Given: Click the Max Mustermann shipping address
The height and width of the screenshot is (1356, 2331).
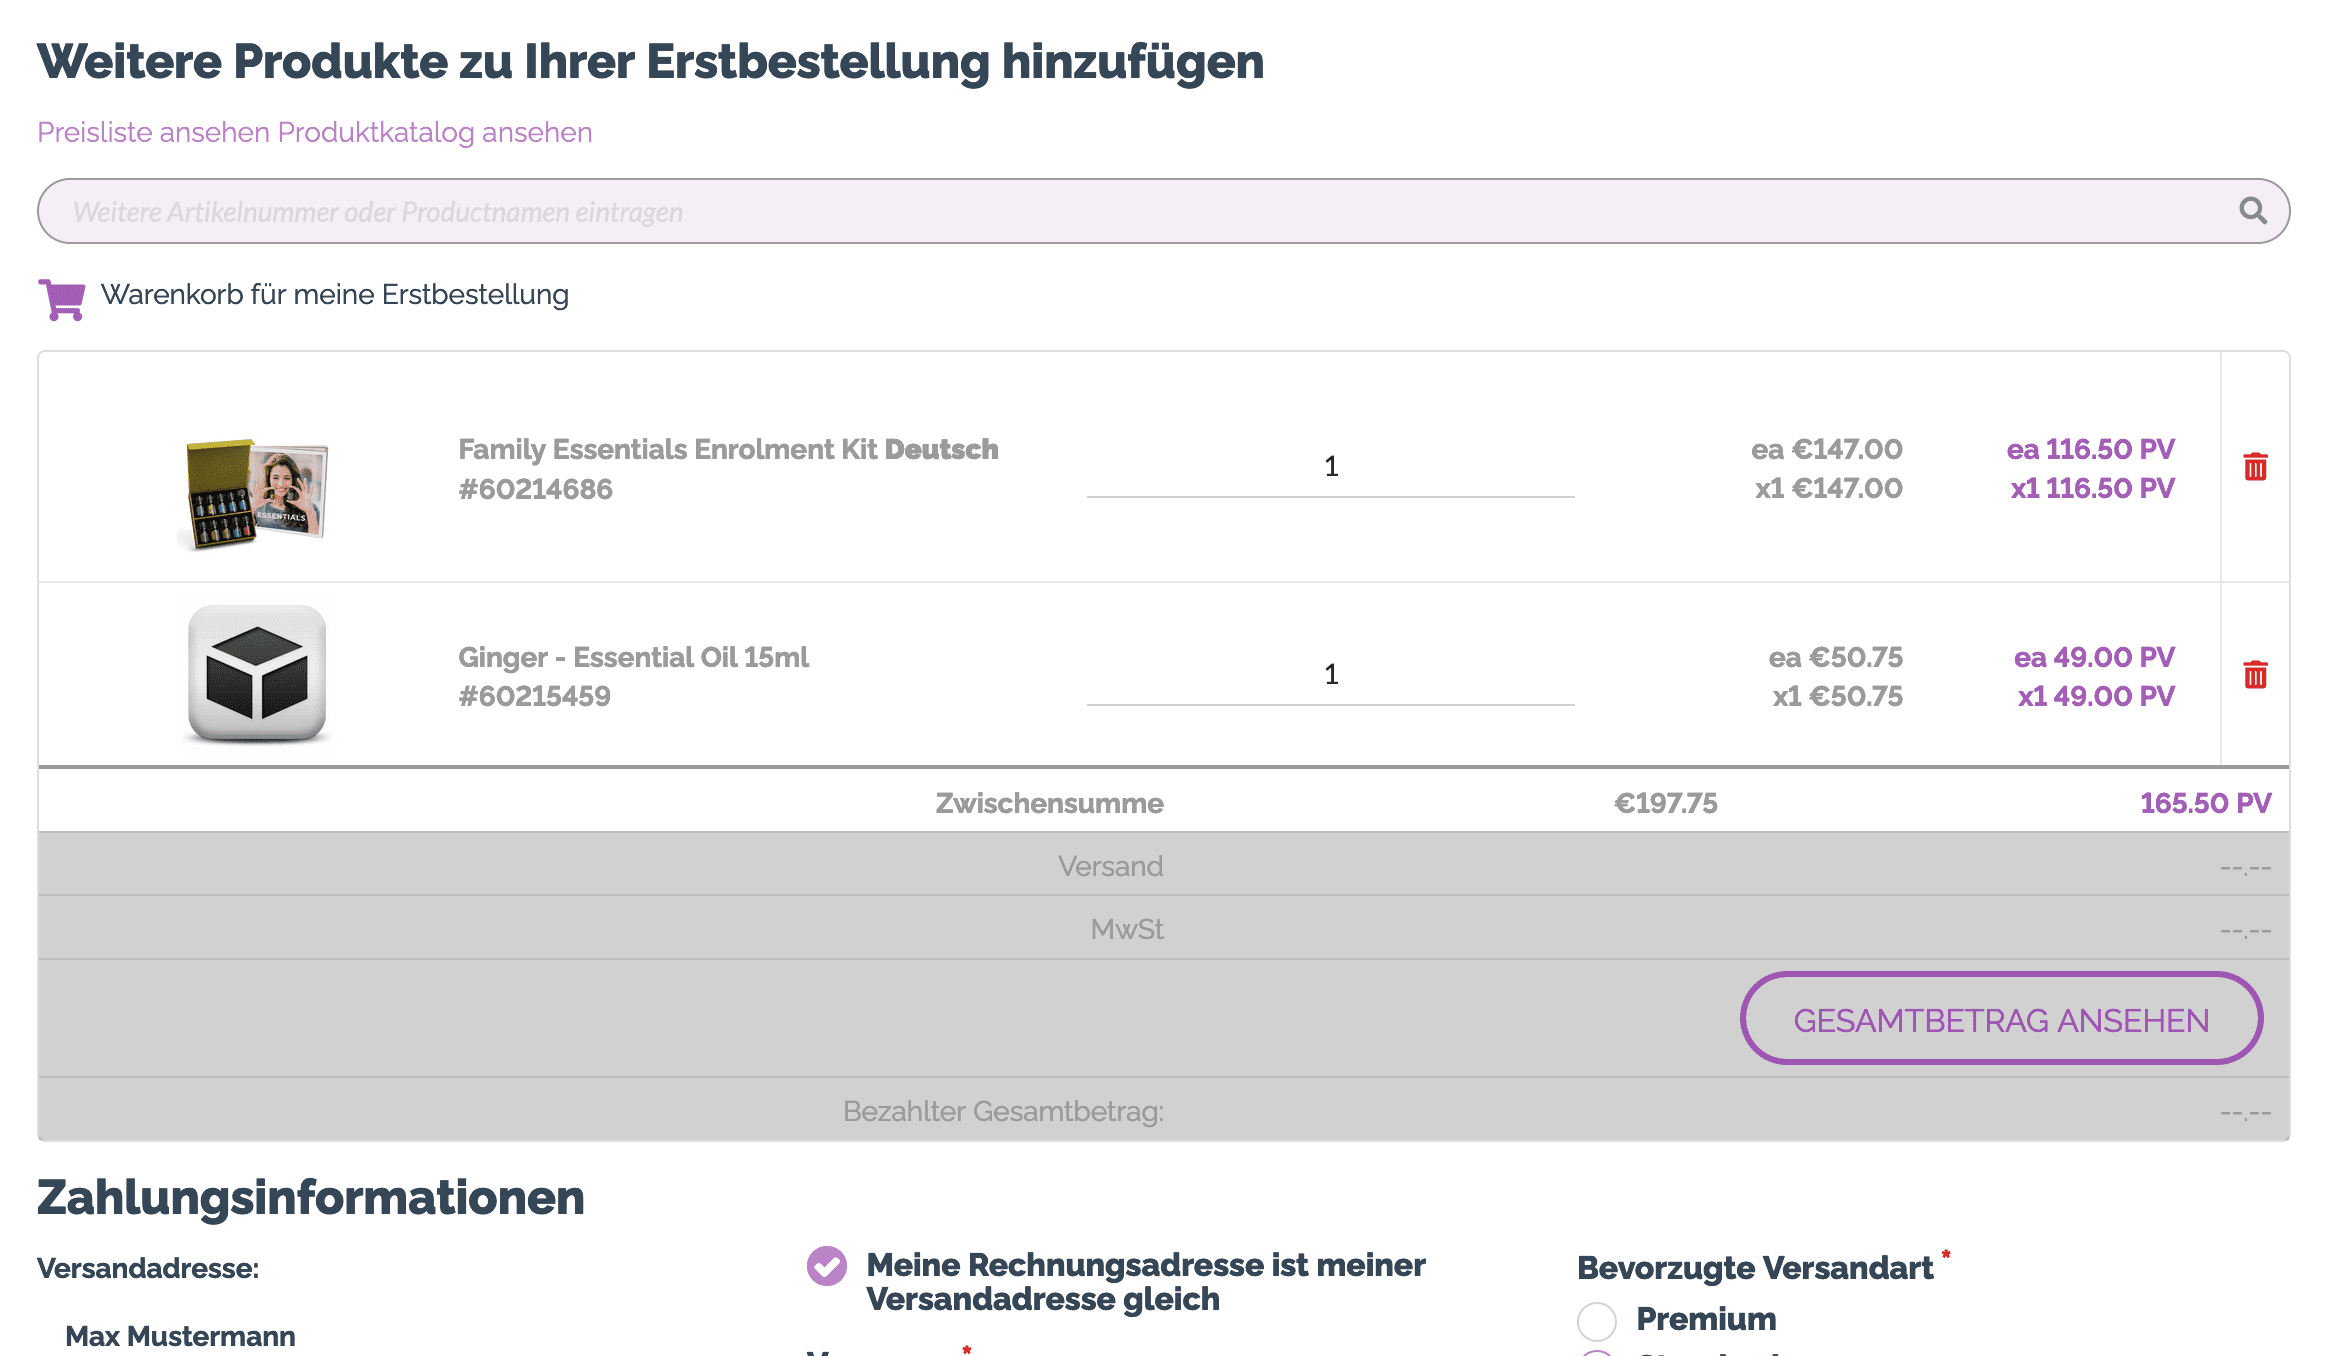Looking at the screenshot, I should coord(180,1336).
